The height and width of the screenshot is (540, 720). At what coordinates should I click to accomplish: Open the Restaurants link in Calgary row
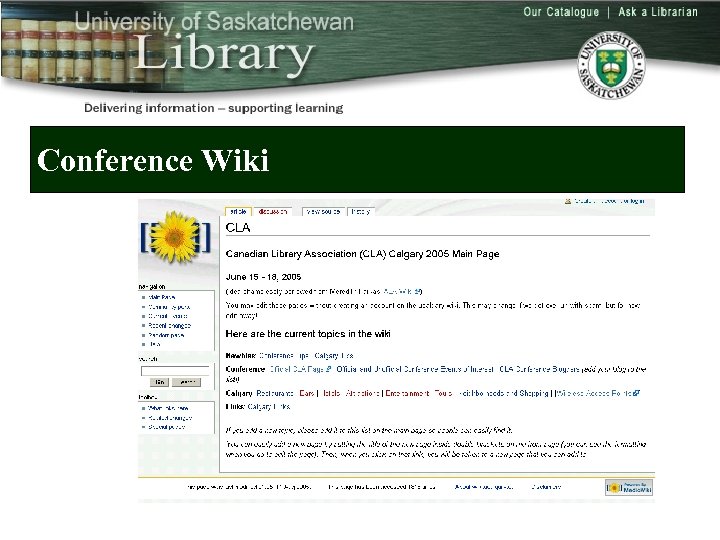[x=275, y=393]
